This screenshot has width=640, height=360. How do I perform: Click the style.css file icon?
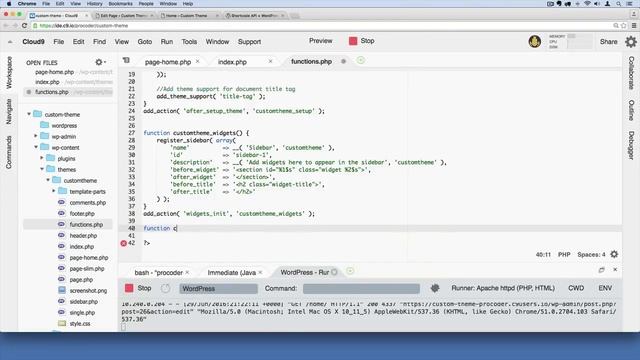[x=62, y=323]
